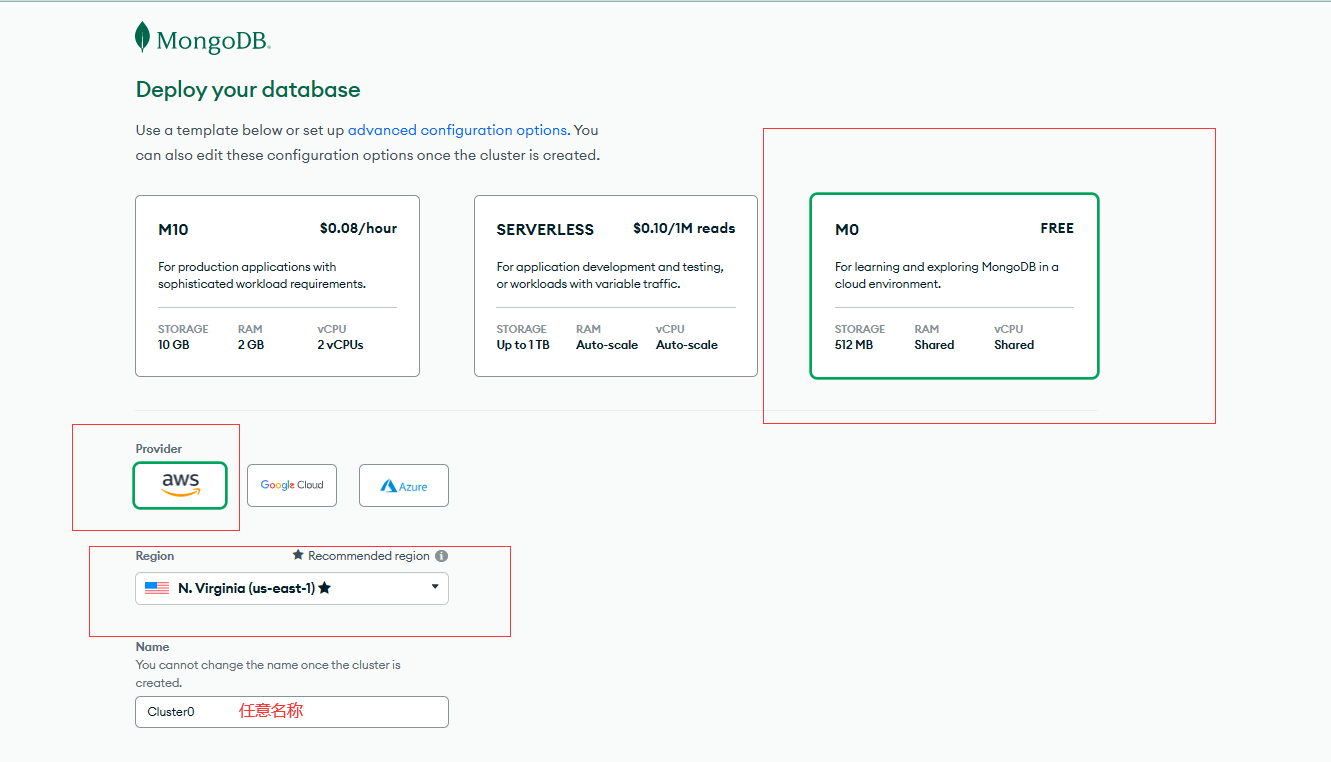Viewport: 1331px width, 762px height.
Task: Click the FREE label on M0 card
Action: click(x=1057, y=228)
